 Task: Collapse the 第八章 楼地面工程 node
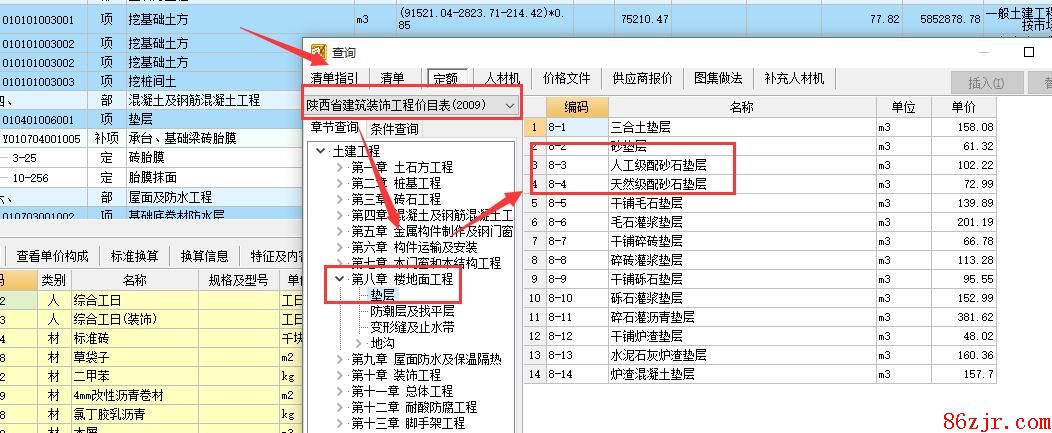click(x=339, y=279)
